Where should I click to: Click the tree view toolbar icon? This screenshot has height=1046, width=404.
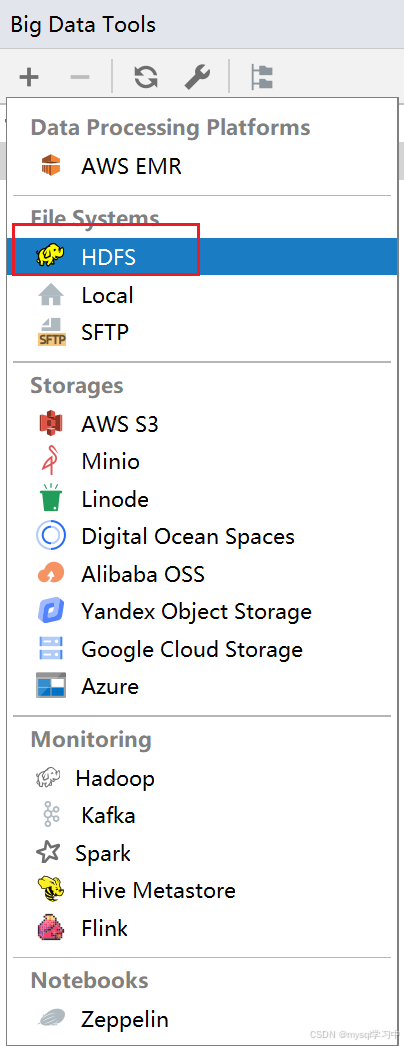pyautogui.click(x=261, y=77)
